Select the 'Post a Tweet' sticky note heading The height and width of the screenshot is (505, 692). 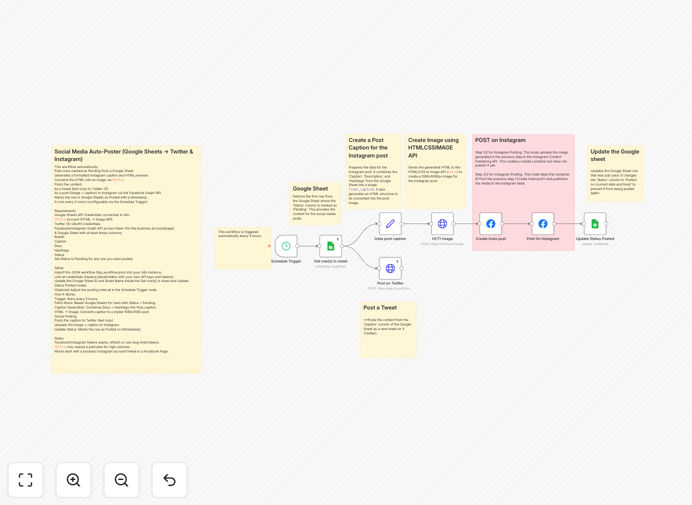pos(380,307)
